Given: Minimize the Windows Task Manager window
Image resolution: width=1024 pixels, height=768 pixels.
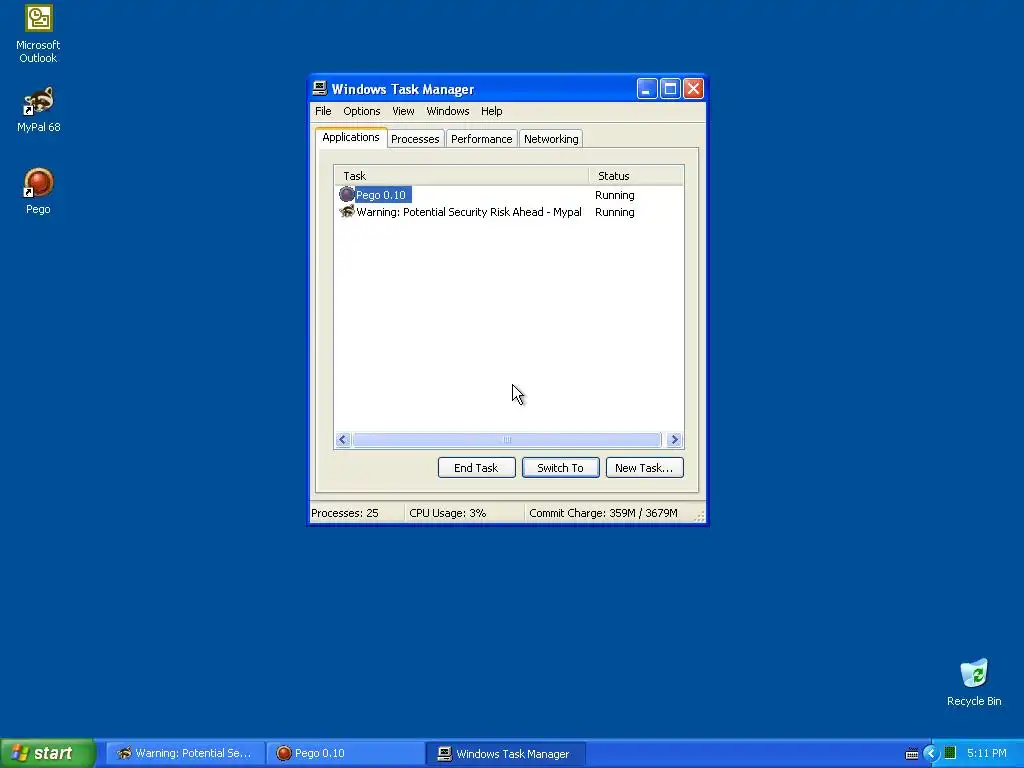Looking at the screenshot, I should pos(647,88).
